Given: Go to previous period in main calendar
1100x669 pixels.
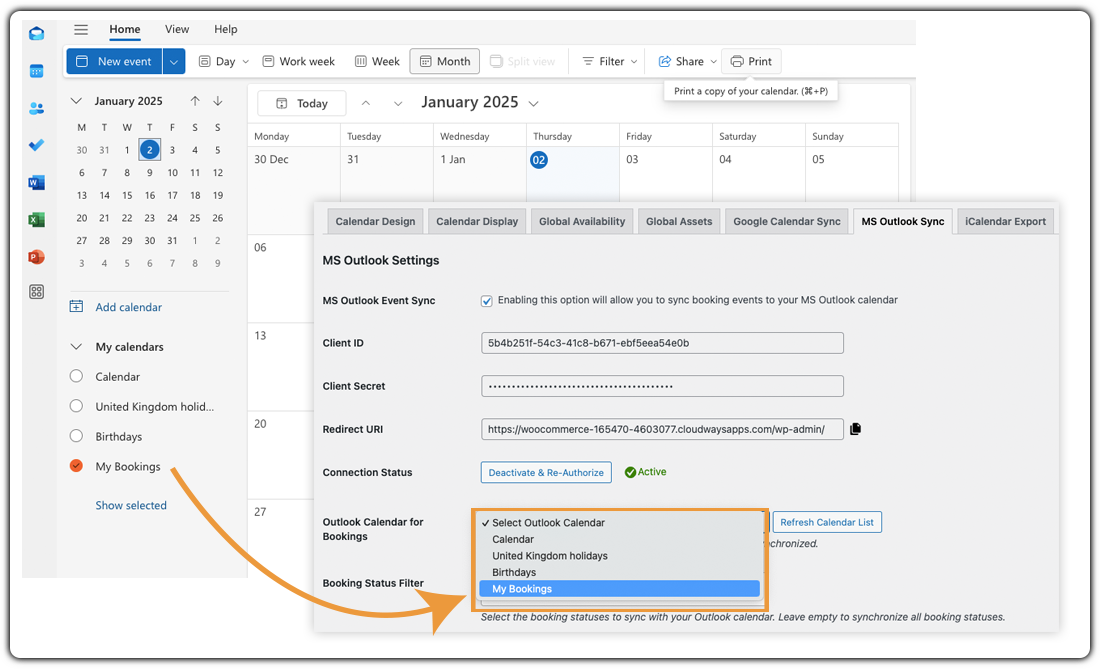Looking at the screenshot, I should (x=365, y=103).
